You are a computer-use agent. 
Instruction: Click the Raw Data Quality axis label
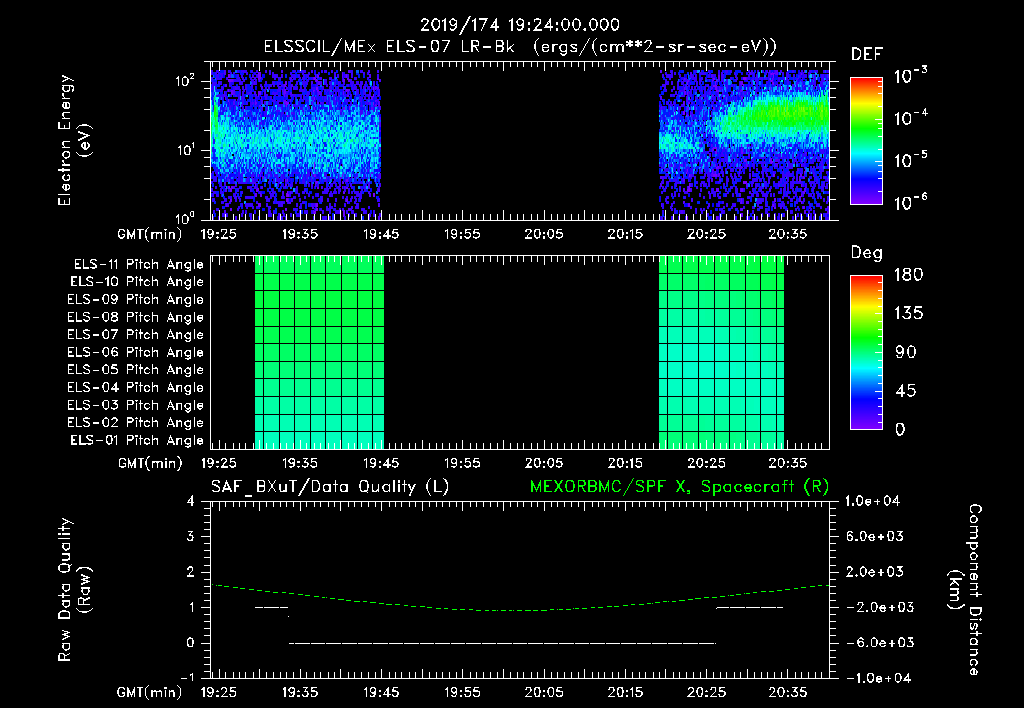(x=74, y=589)
